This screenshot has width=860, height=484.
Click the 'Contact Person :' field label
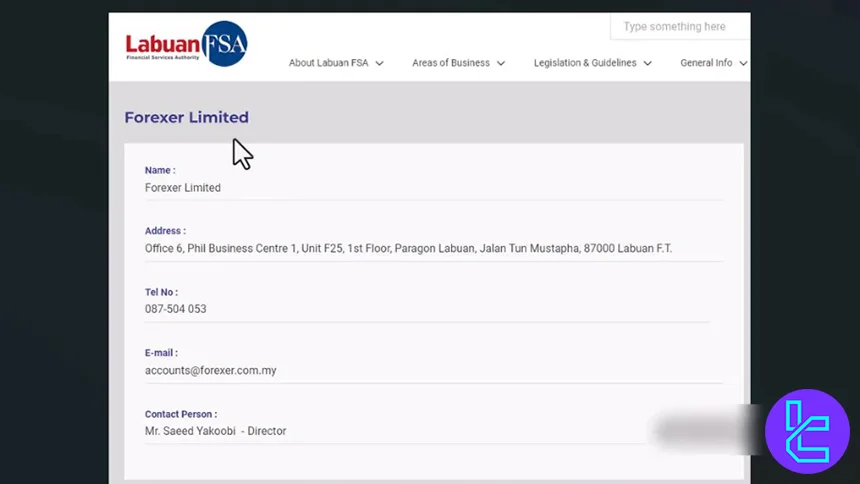pos(180,414)
